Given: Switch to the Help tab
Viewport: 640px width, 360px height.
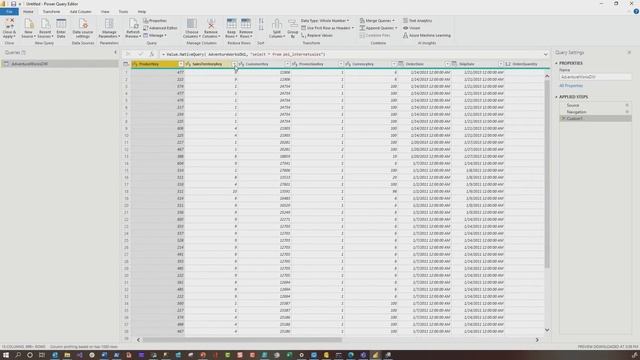Looking at the screenshot, I should (x=142, y=11).
